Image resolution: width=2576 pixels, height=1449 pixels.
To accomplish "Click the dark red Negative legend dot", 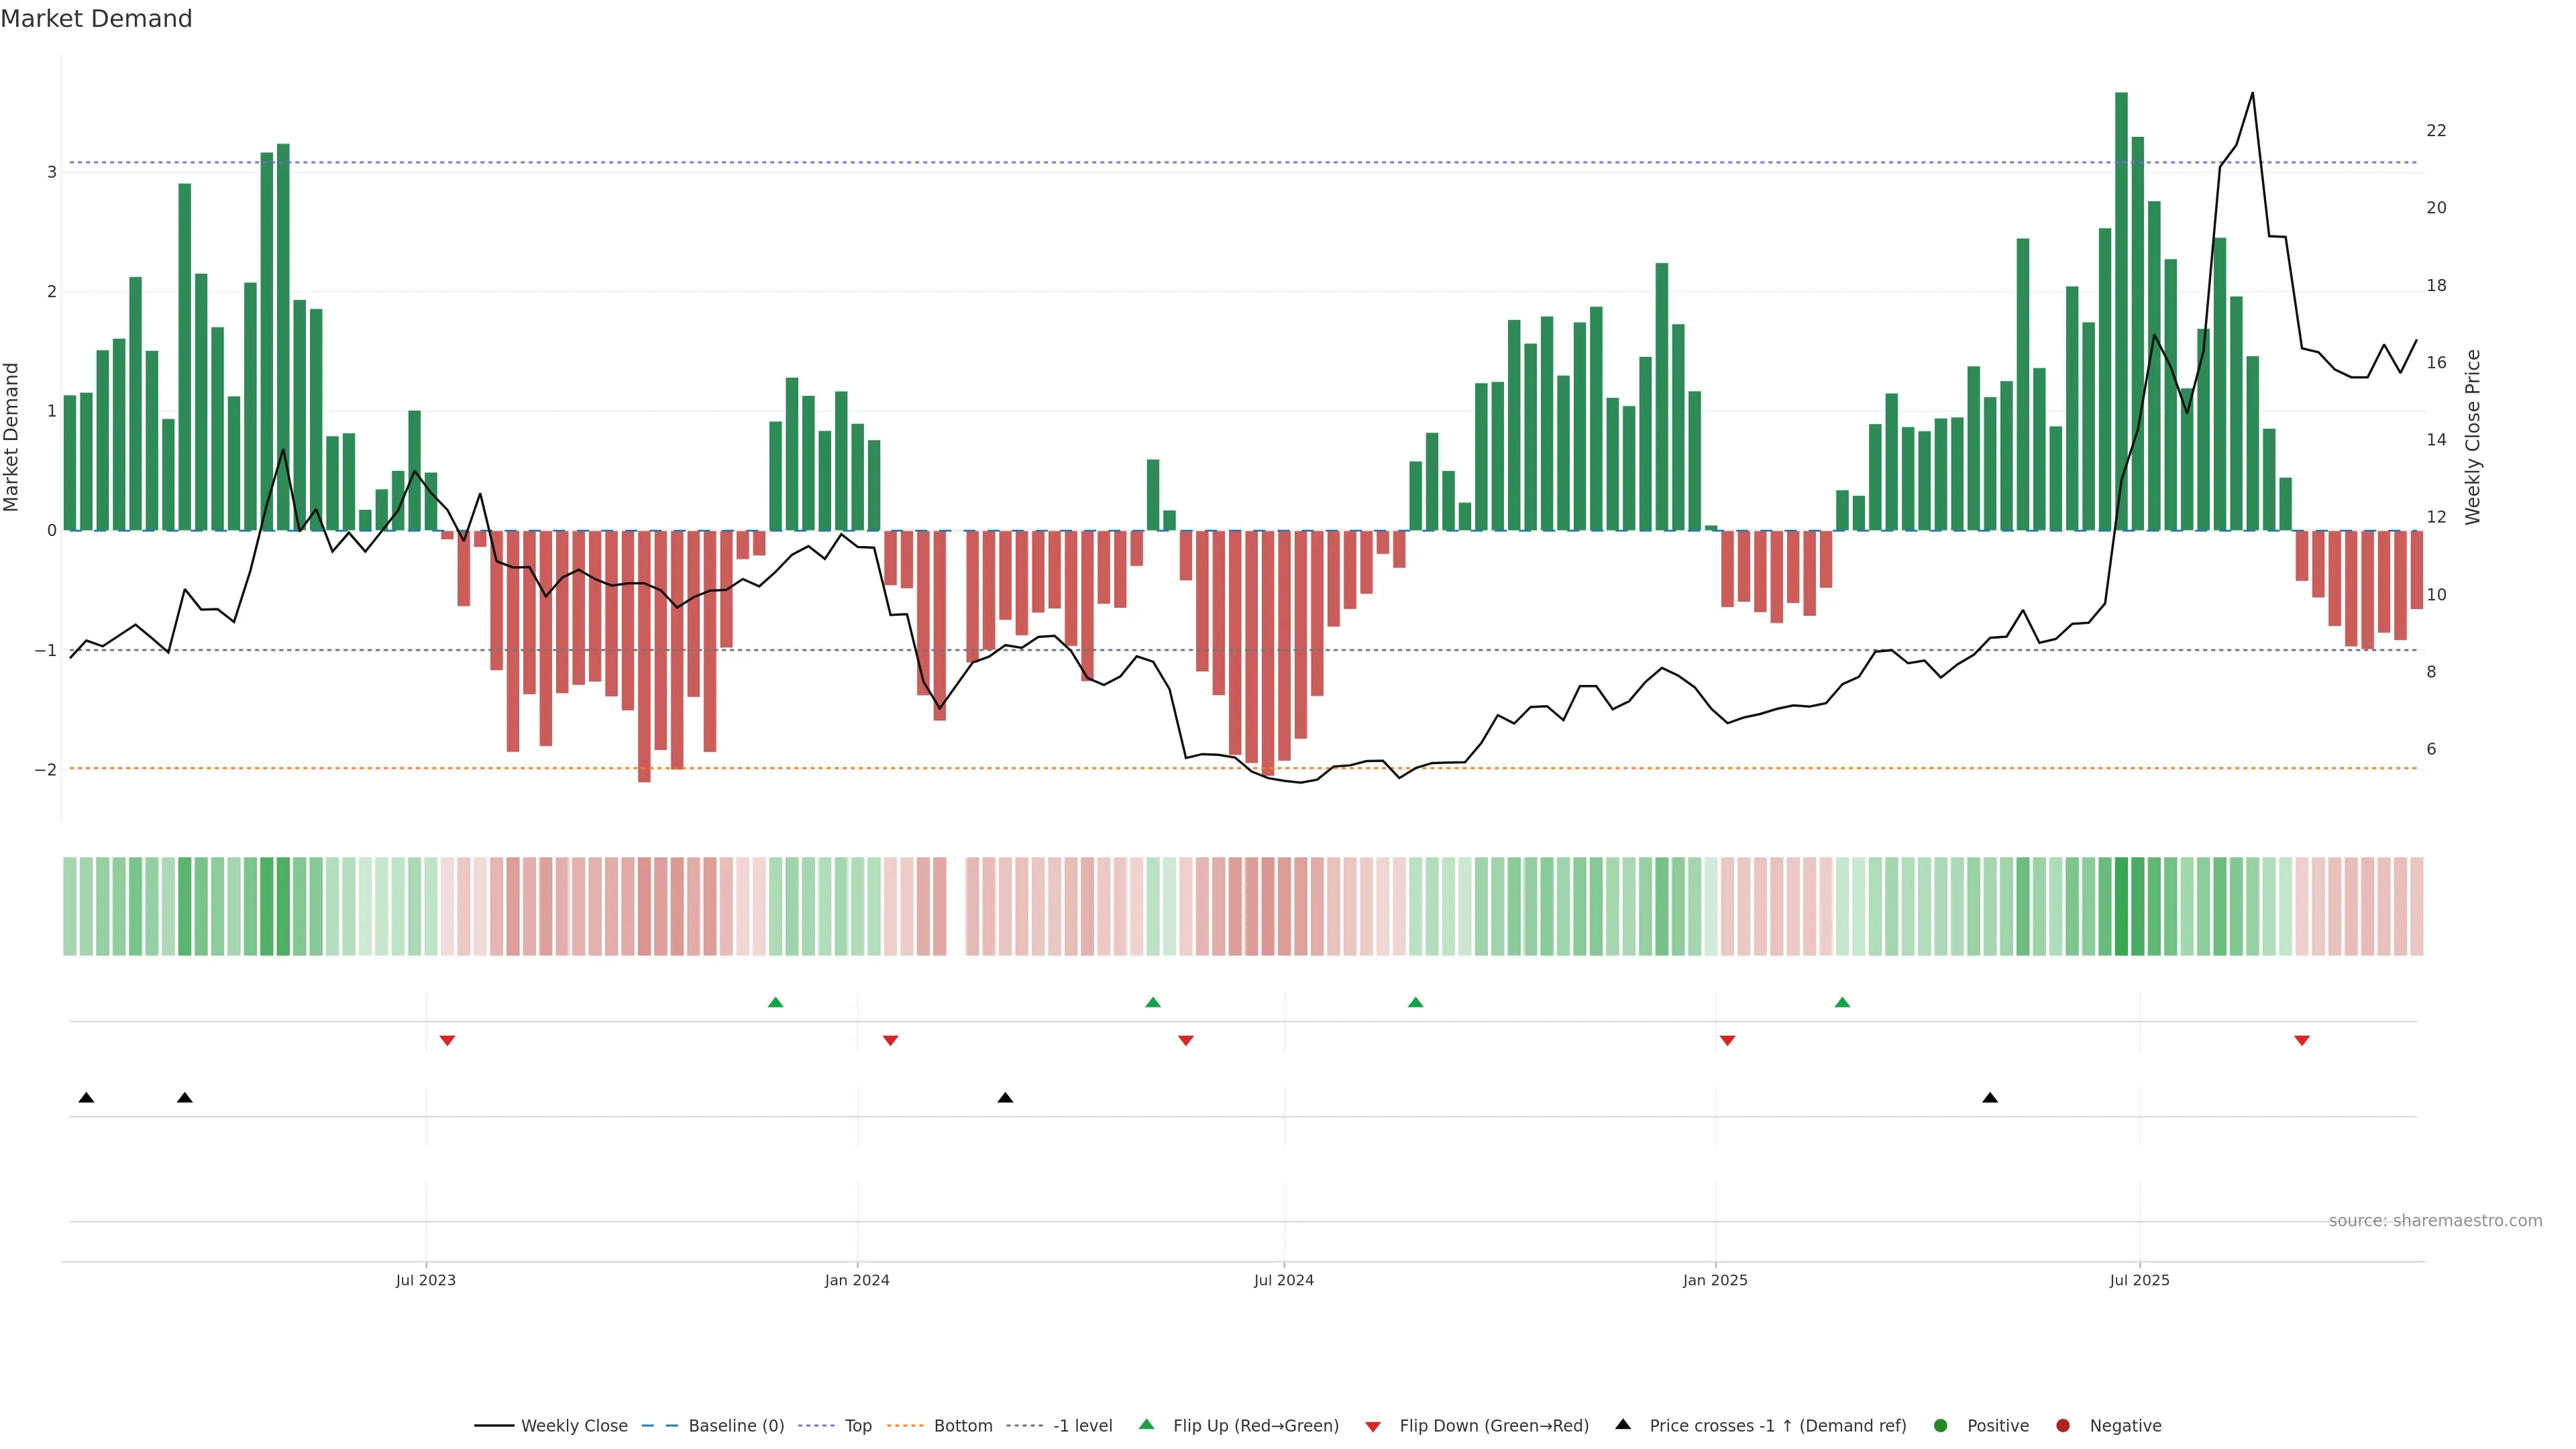I will click(x=2063, y=1426).
